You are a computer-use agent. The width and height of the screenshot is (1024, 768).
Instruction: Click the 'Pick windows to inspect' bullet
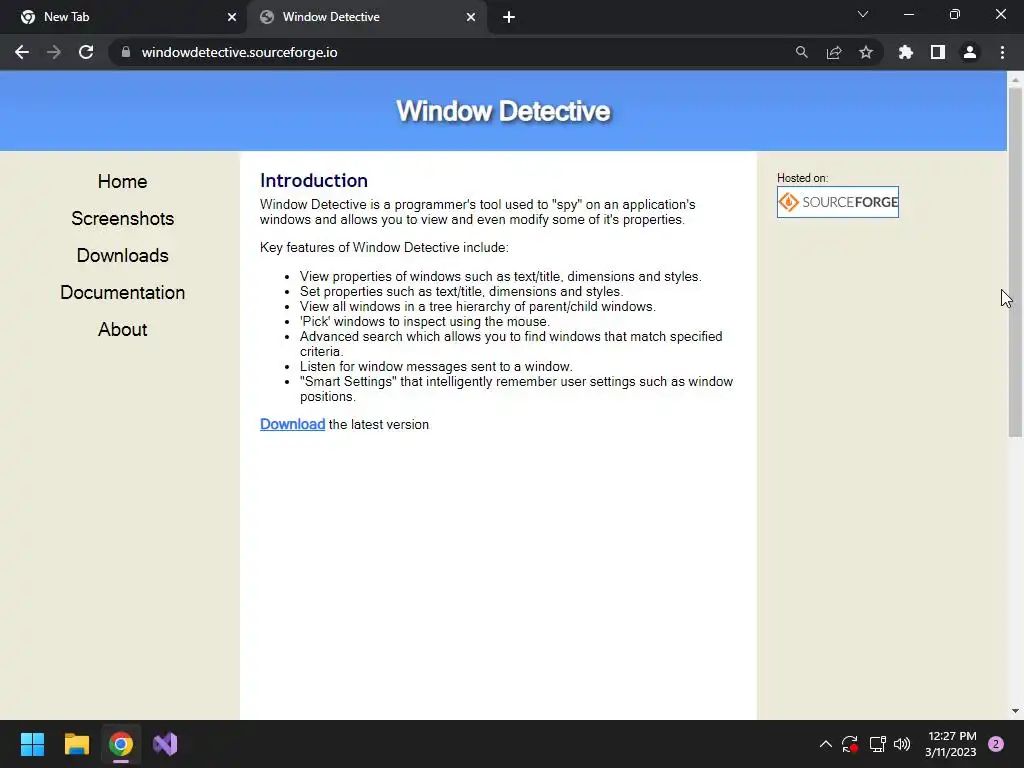(424, 321)
